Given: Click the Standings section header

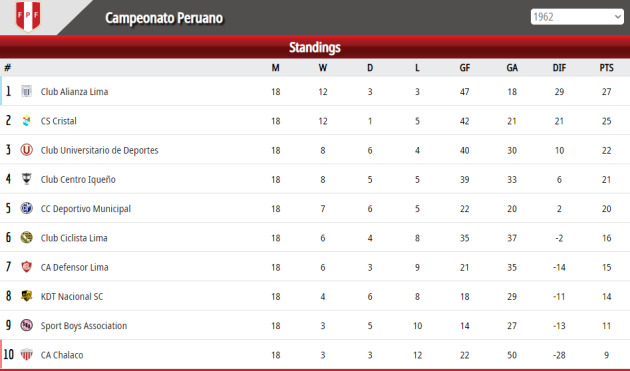Looking at the screenshot, I should point(315,47).
